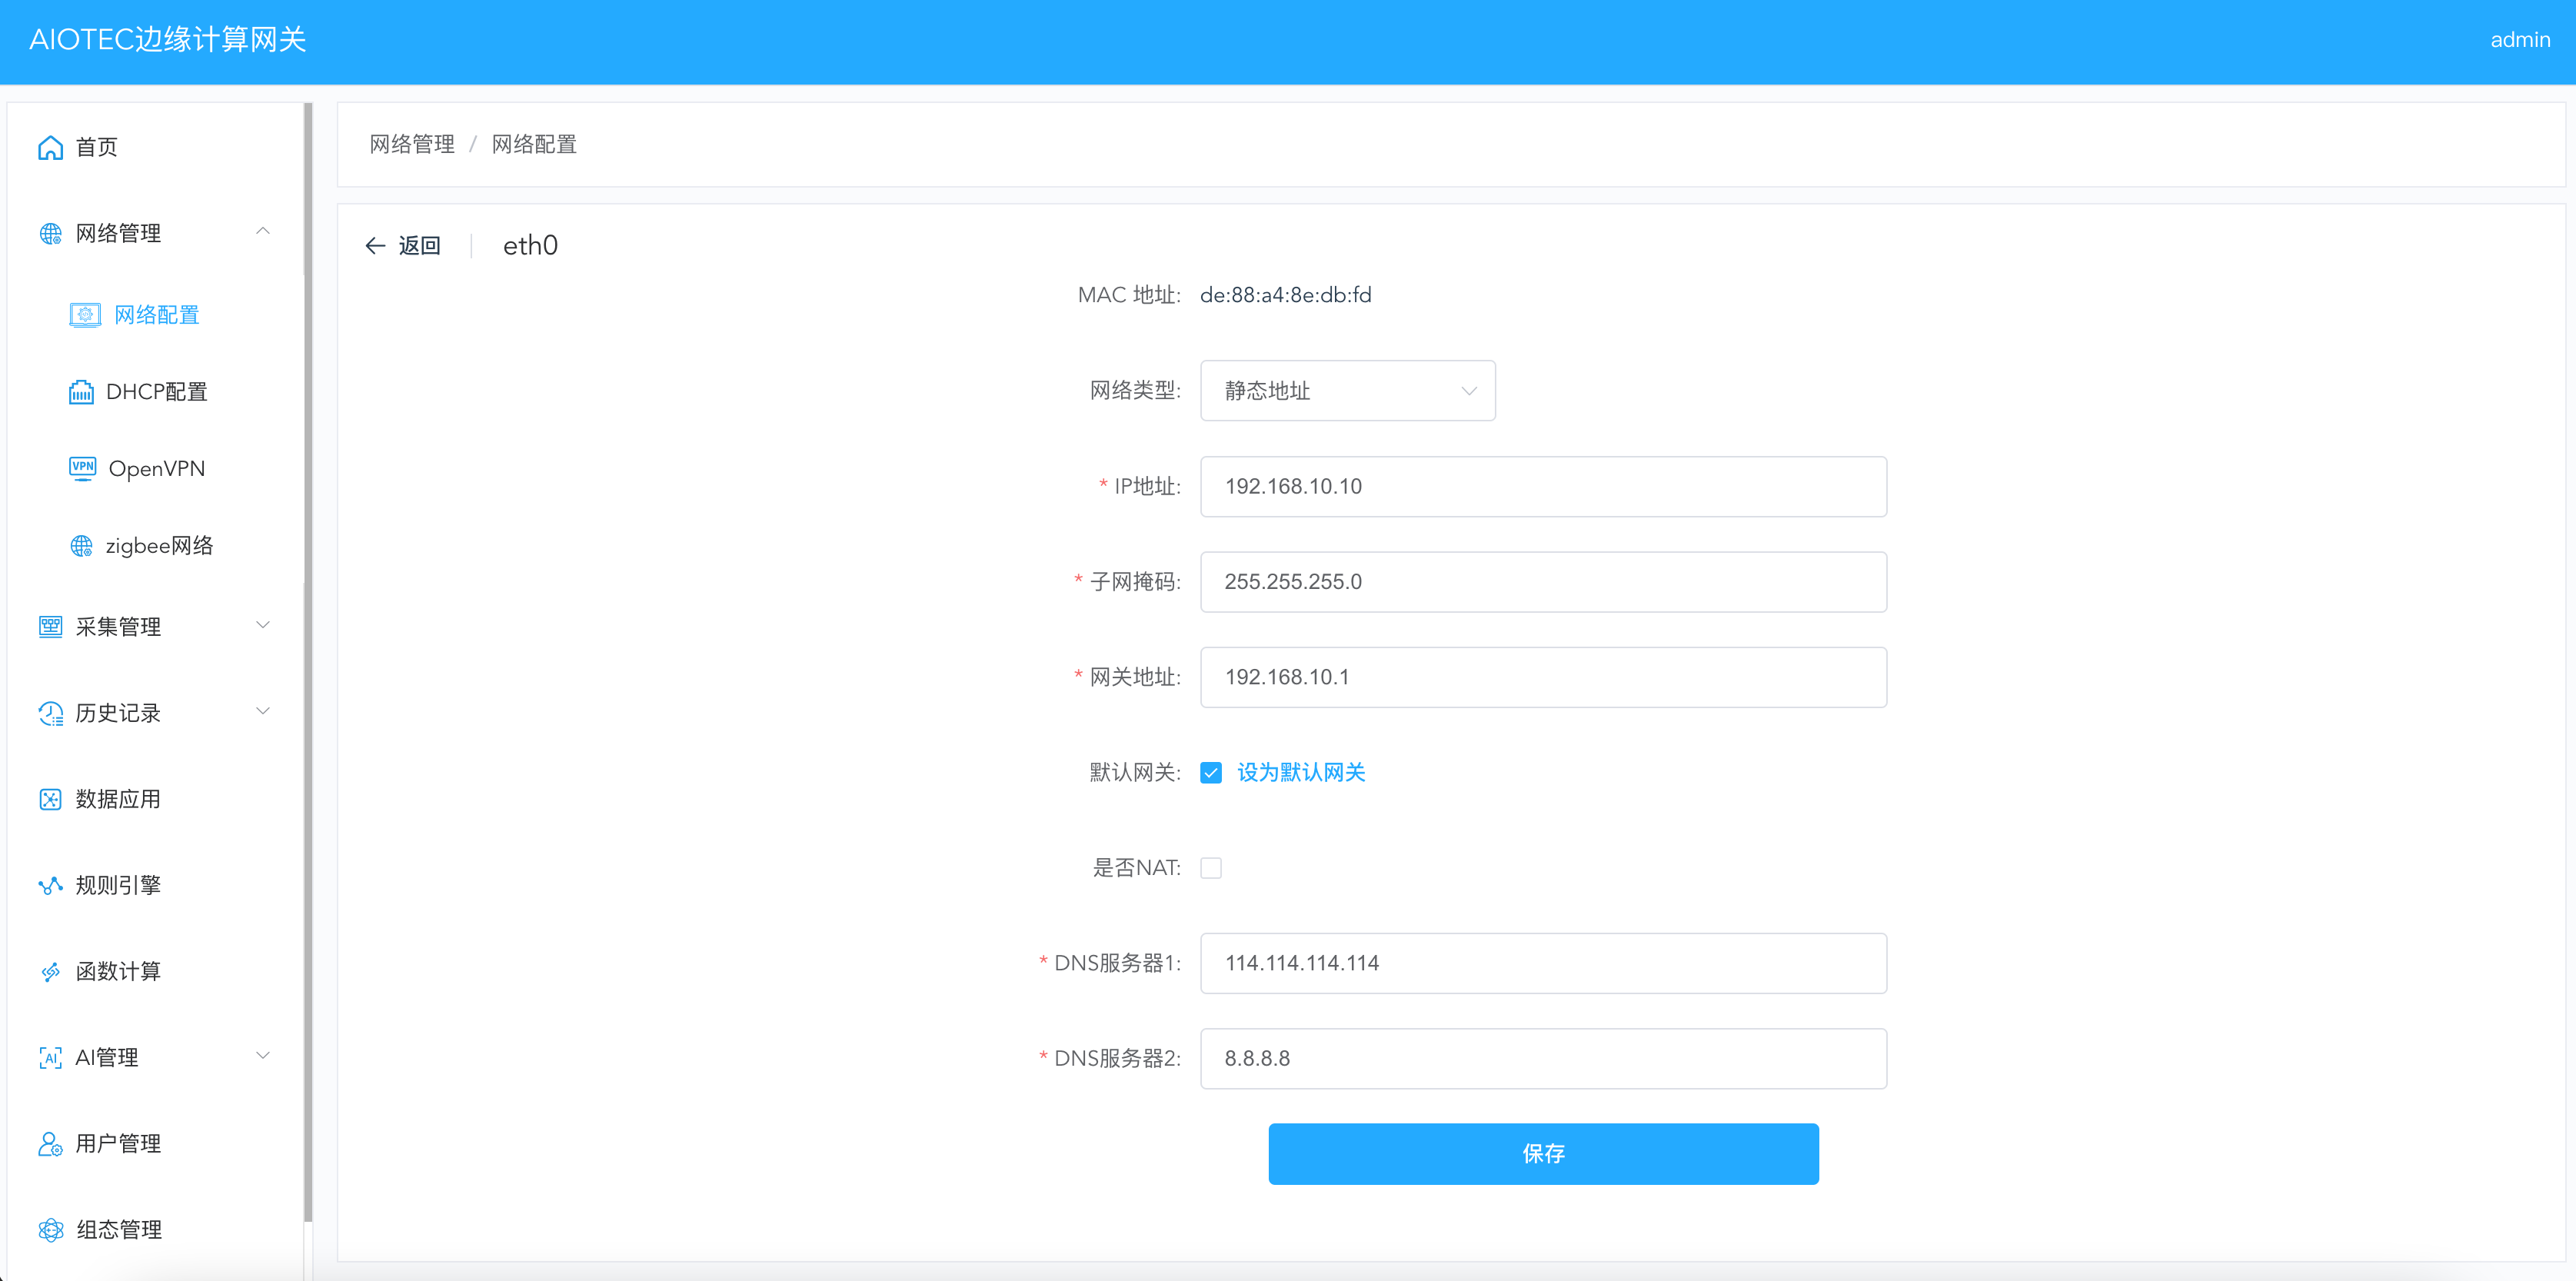The height and width of the screenshot is (1281, 2576).
Task: Focus the DNS服务器2 field with 8.8.8.8
Action: pos(1543,1059)
